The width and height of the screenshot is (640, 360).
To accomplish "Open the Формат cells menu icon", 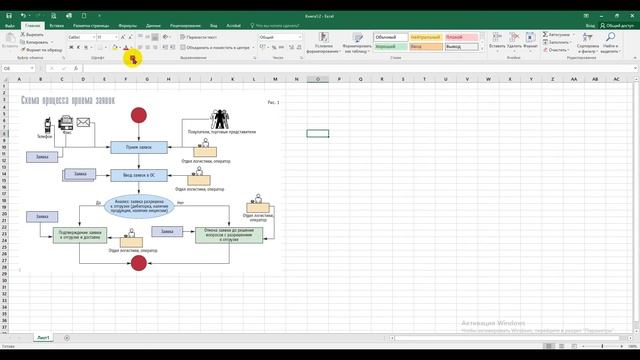I will tap(530, 37).
